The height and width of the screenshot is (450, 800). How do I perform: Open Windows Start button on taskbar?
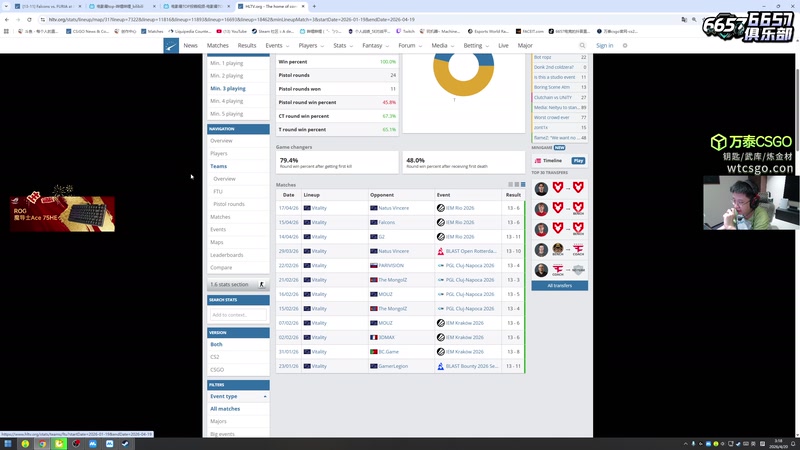click(8, 444)
